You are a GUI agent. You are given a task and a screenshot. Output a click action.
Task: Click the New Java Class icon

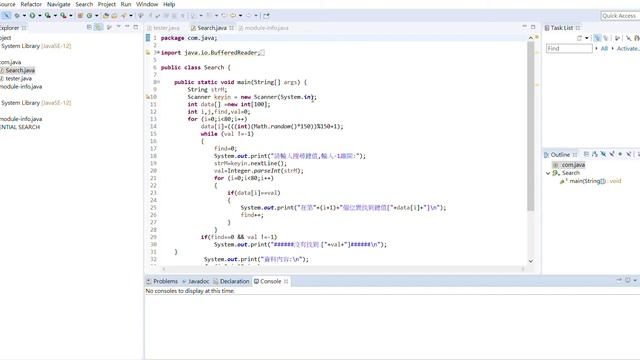[89, 16]
